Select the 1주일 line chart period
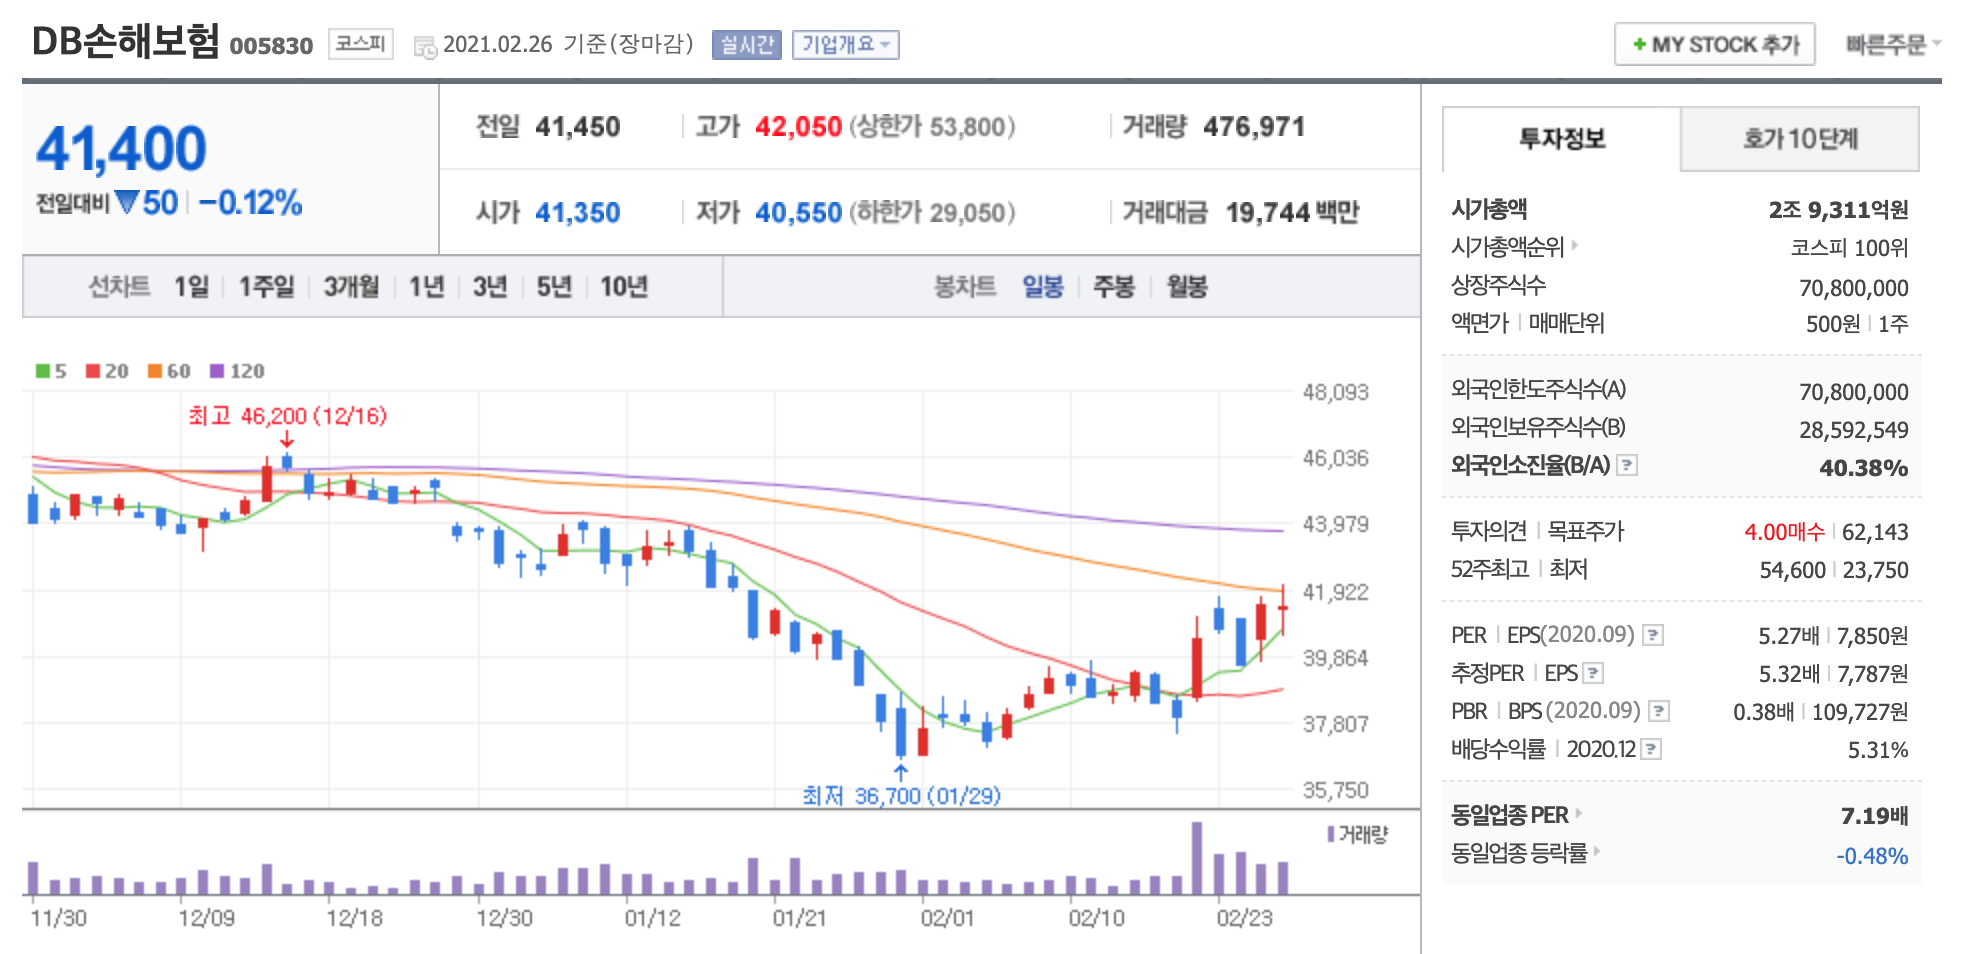 [266, 287]
